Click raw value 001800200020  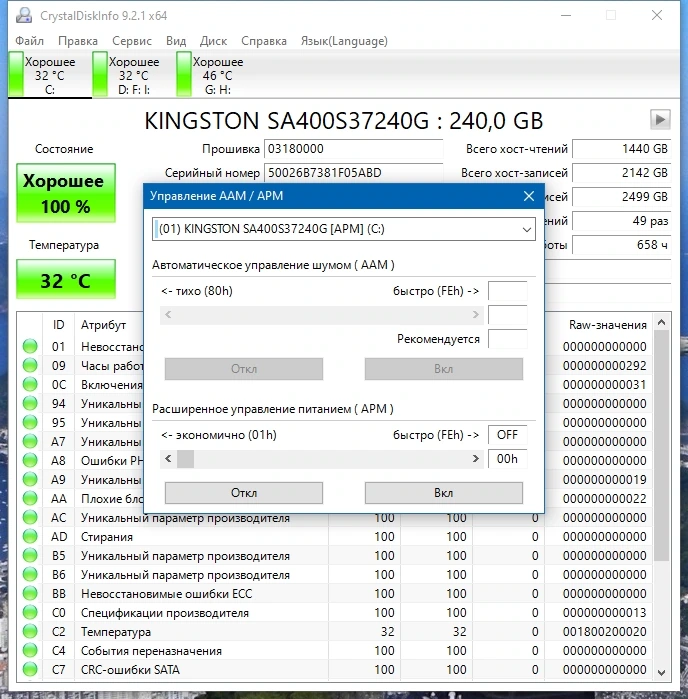click(604, 632)
